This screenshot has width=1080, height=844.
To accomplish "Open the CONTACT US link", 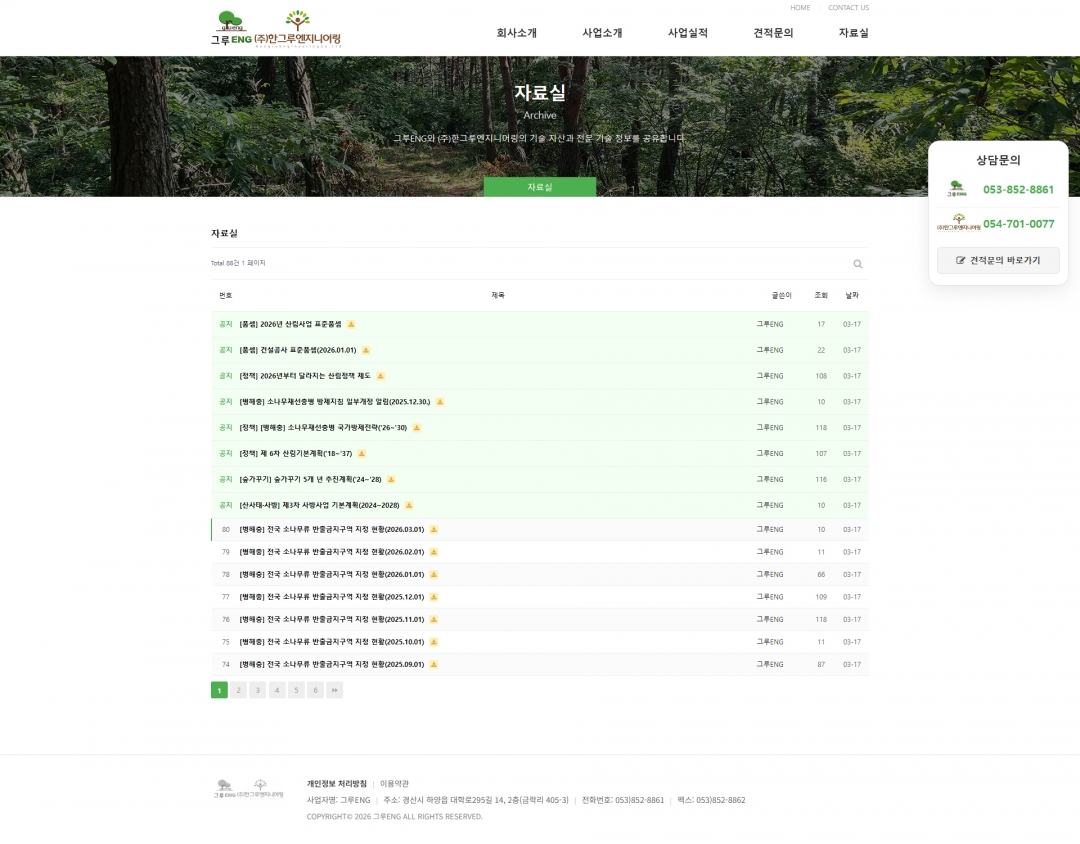I will click(x=849, y=8).
